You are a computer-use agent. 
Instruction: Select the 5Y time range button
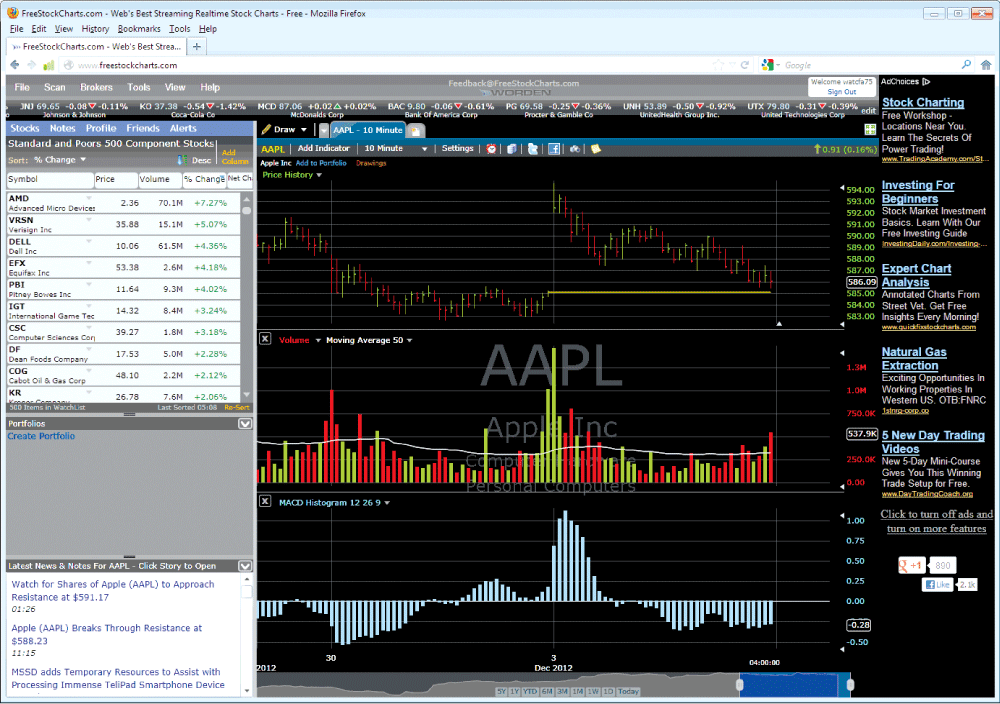click(501, 691)
